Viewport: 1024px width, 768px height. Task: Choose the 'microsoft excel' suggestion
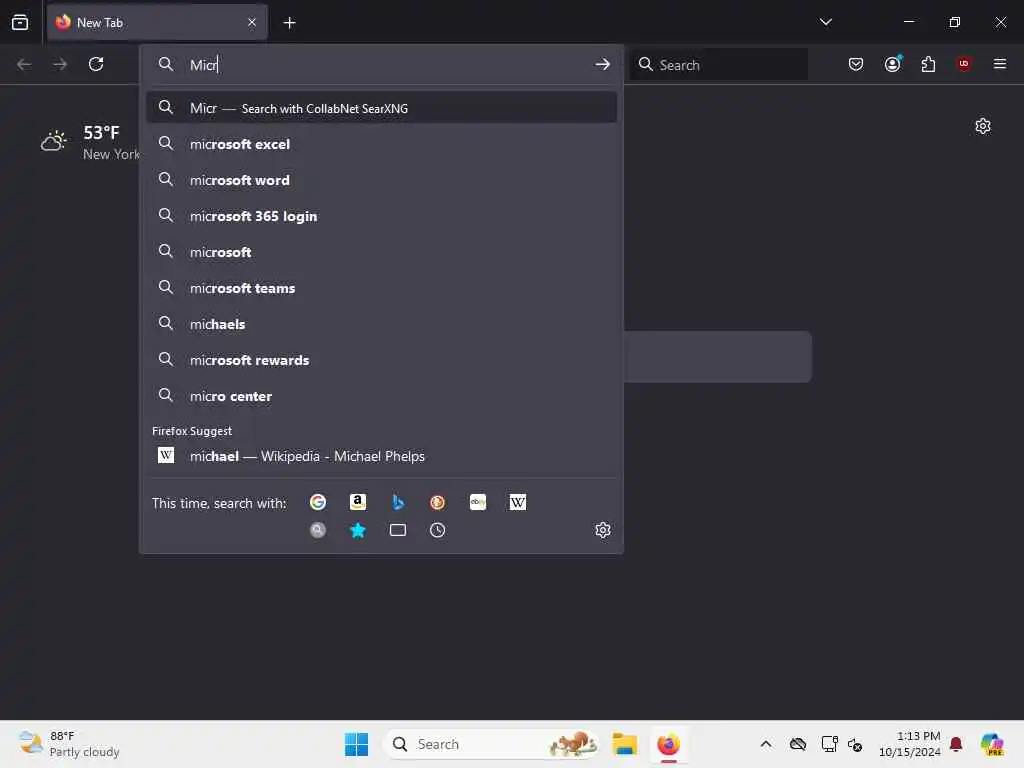click(x=381, y=144)
